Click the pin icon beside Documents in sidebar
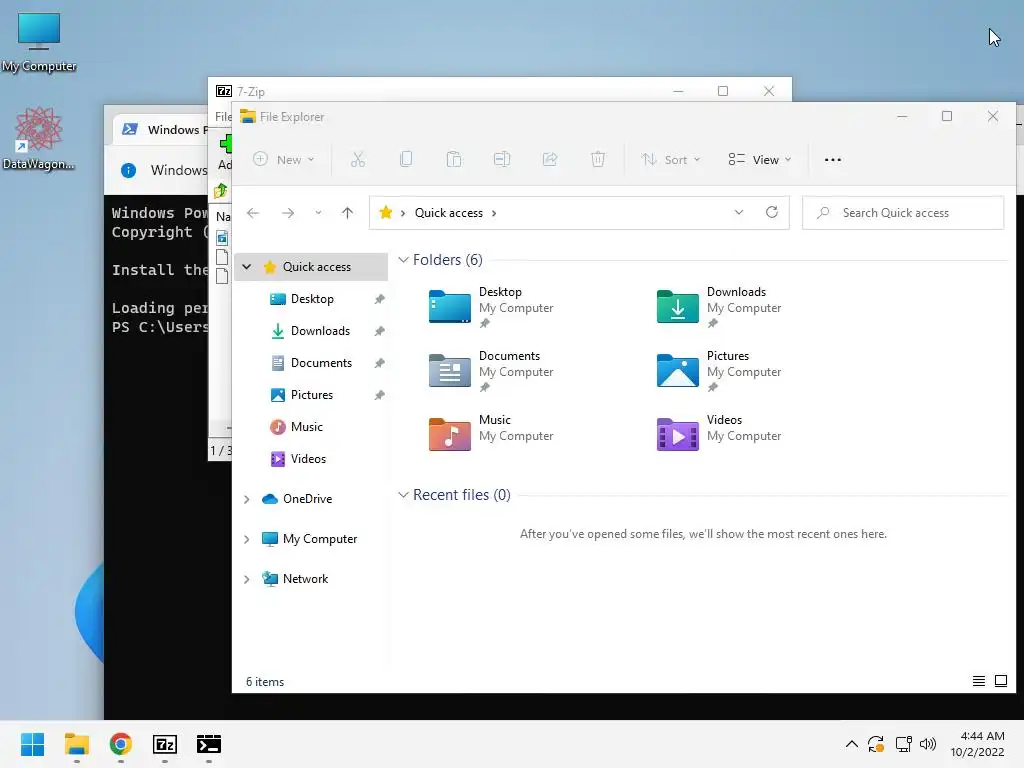The width and height of the screenshot is (1024, 768). [379, 363]
